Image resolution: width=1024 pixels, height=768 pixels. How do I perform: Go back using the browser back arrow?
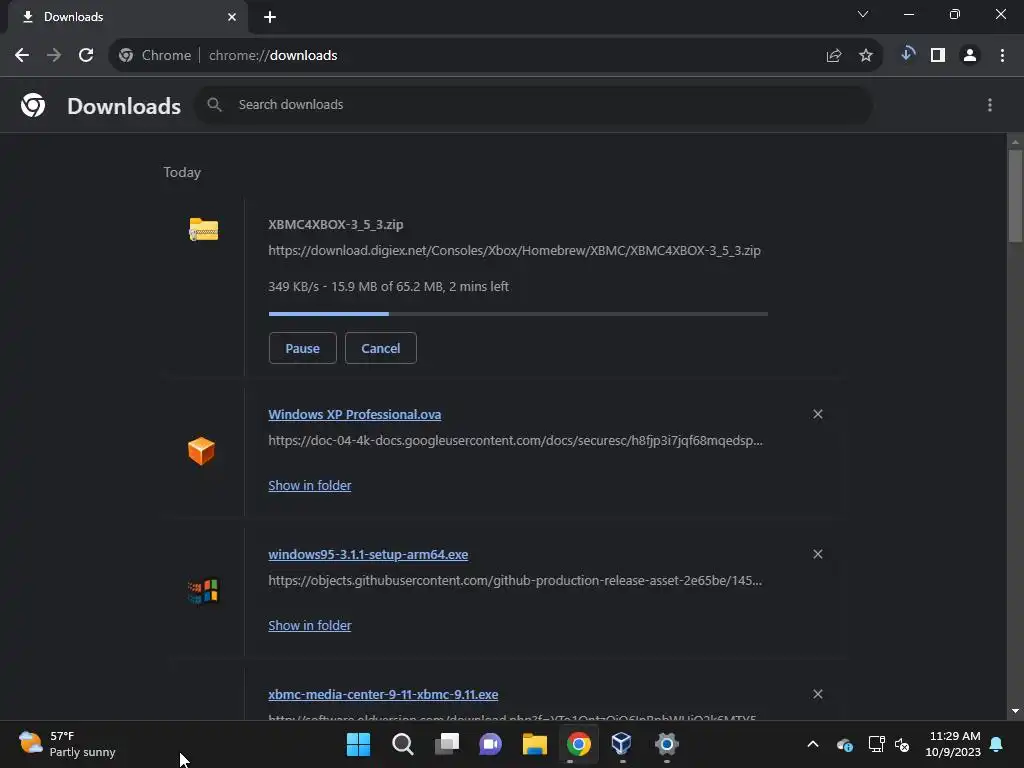point(22,56)
